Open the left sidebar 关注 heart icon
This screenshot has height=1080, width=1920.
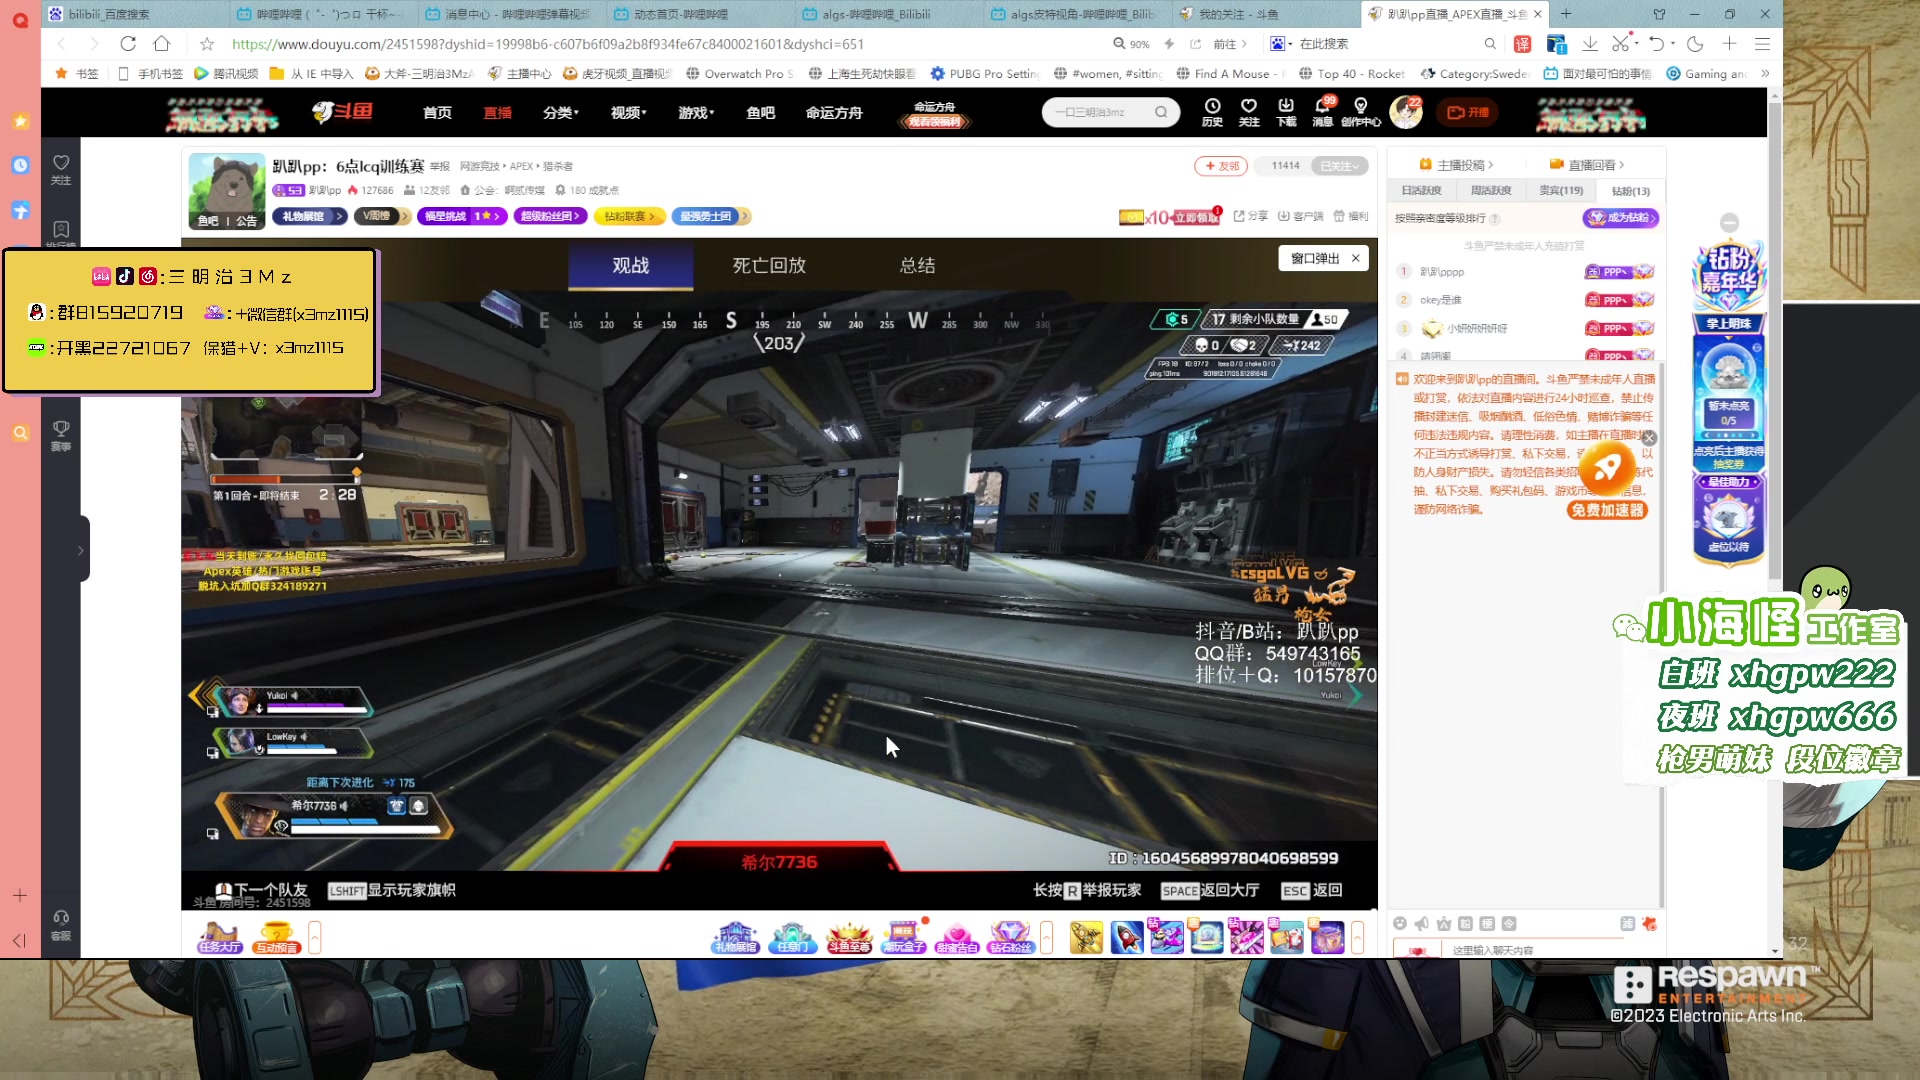[x=61, y=169]
